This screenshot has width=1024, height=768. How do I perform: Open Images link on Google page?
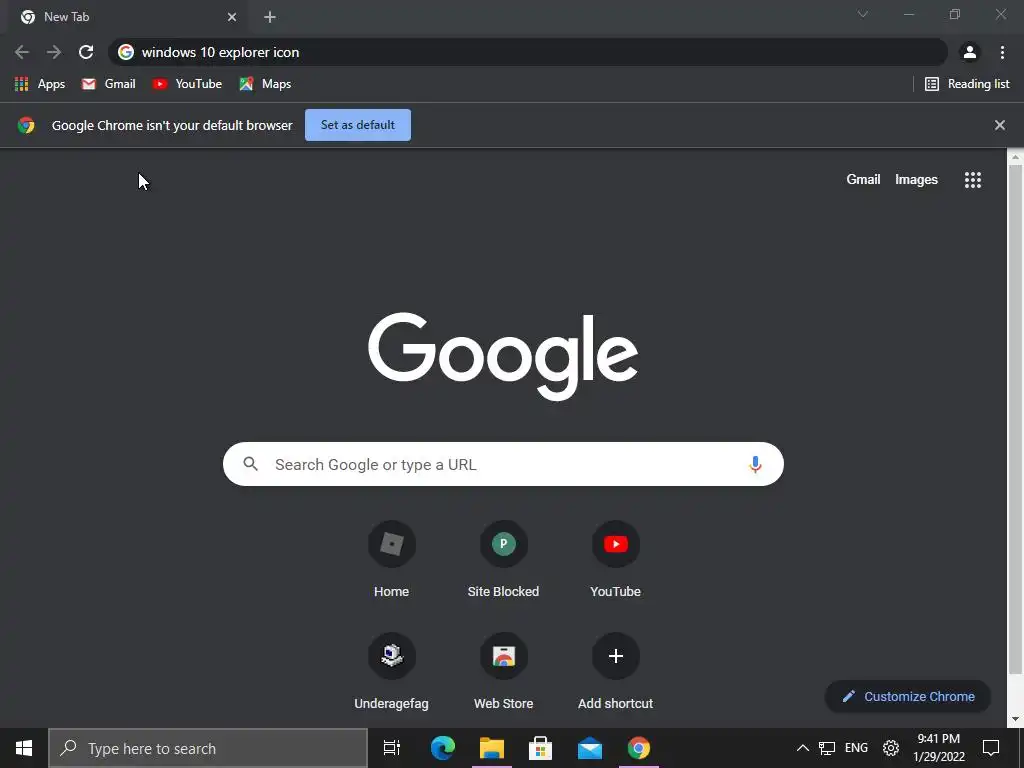point(916,180)
